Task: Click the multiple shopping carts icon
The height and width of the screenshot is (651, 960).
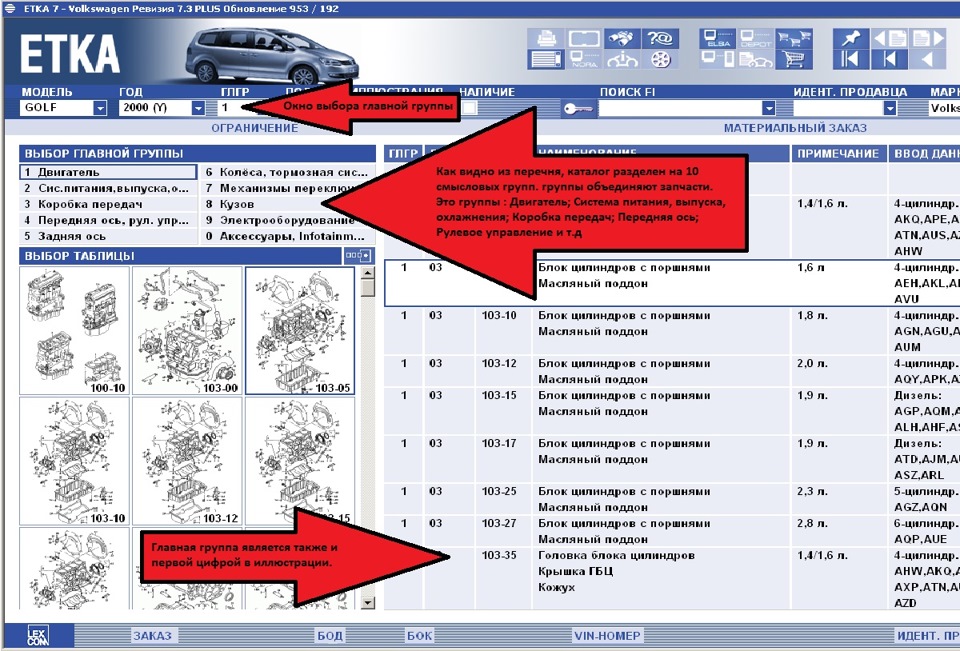Action: [x=794, y=39]
